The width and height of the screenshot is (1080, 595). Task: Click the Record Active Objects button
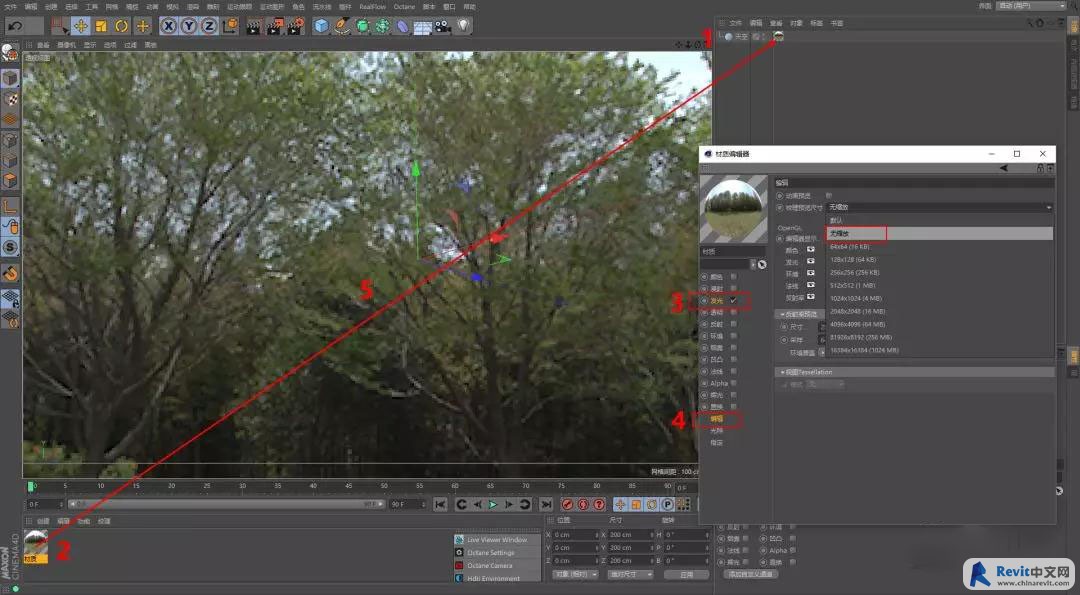point(568,505)
